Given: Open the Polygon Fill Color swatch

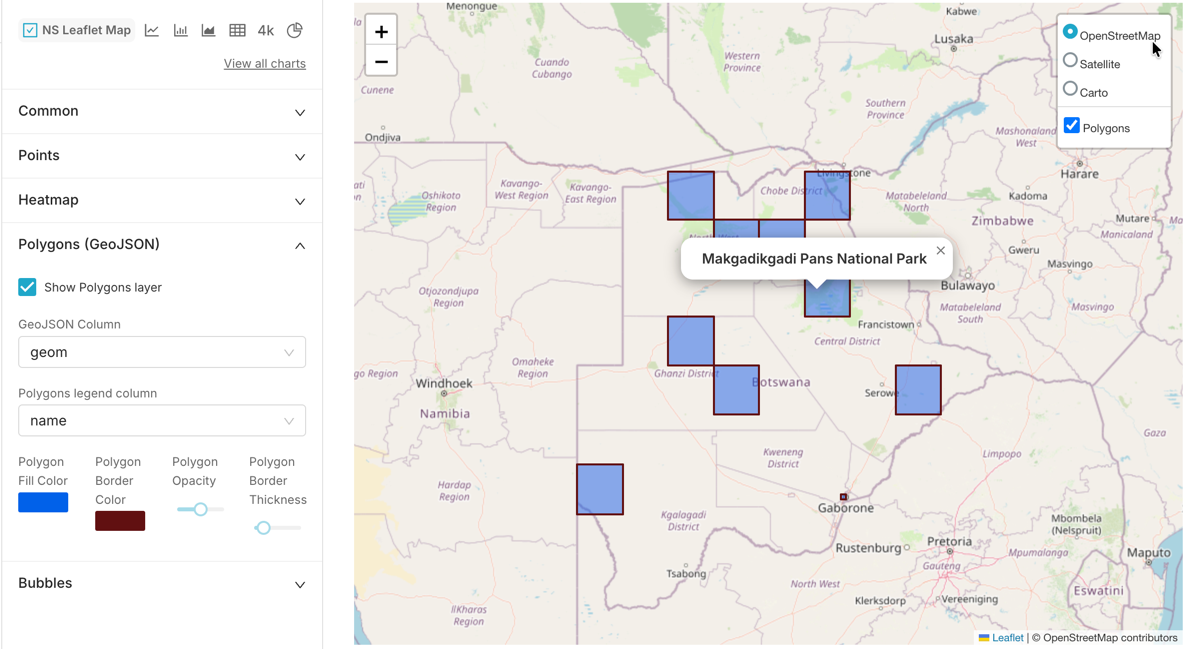Looking at the screenshot, I should click(x=43, y=502).
